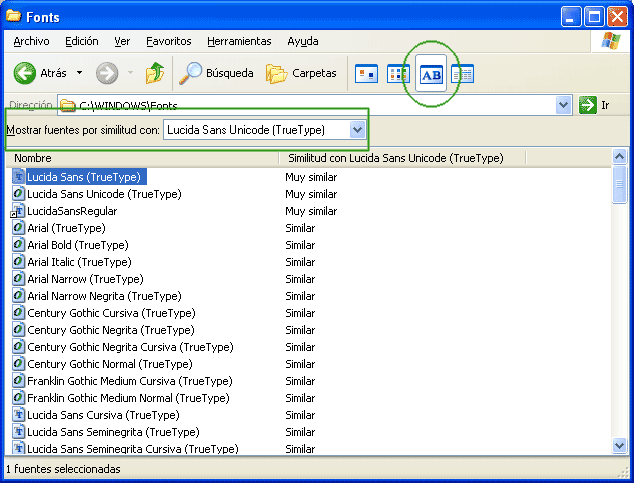The width and height of the screenshot is (634, 483).
Task: Click the scrollbar up arrow
Action: (x=619, y=156)
